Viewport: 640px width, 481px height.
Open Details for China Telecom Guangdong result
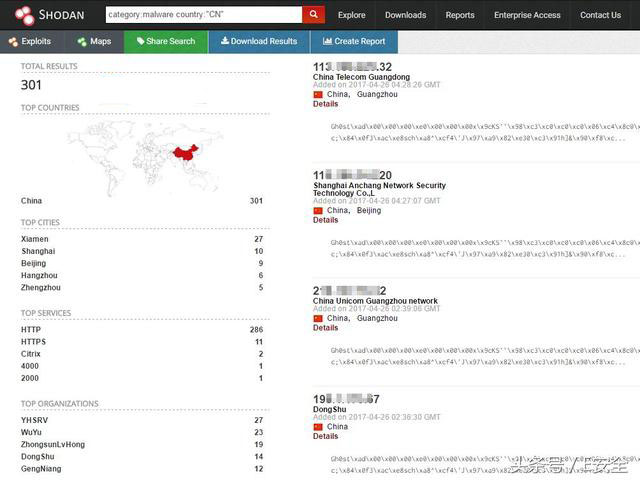point(325,104)
